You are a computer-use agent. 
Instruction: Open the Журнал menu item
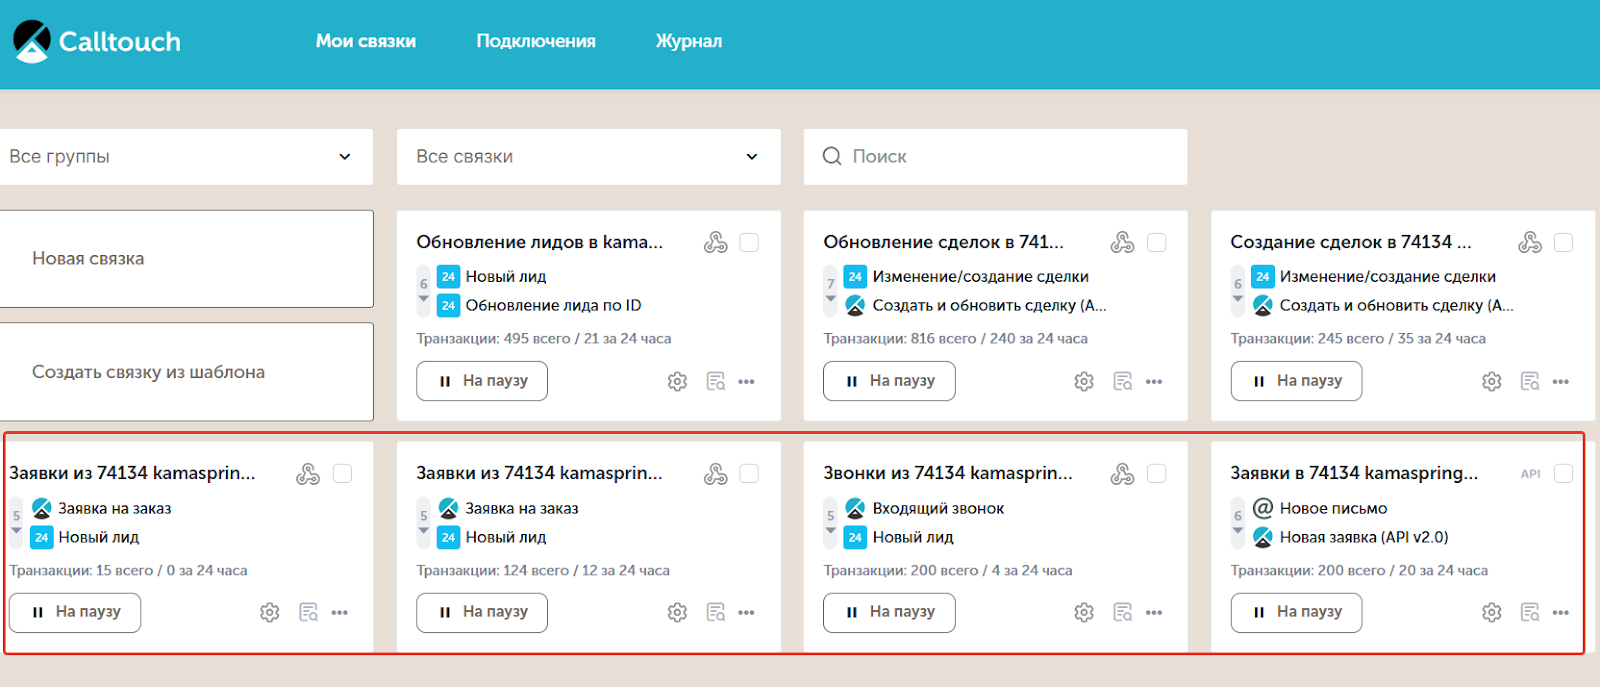(688, 41)
